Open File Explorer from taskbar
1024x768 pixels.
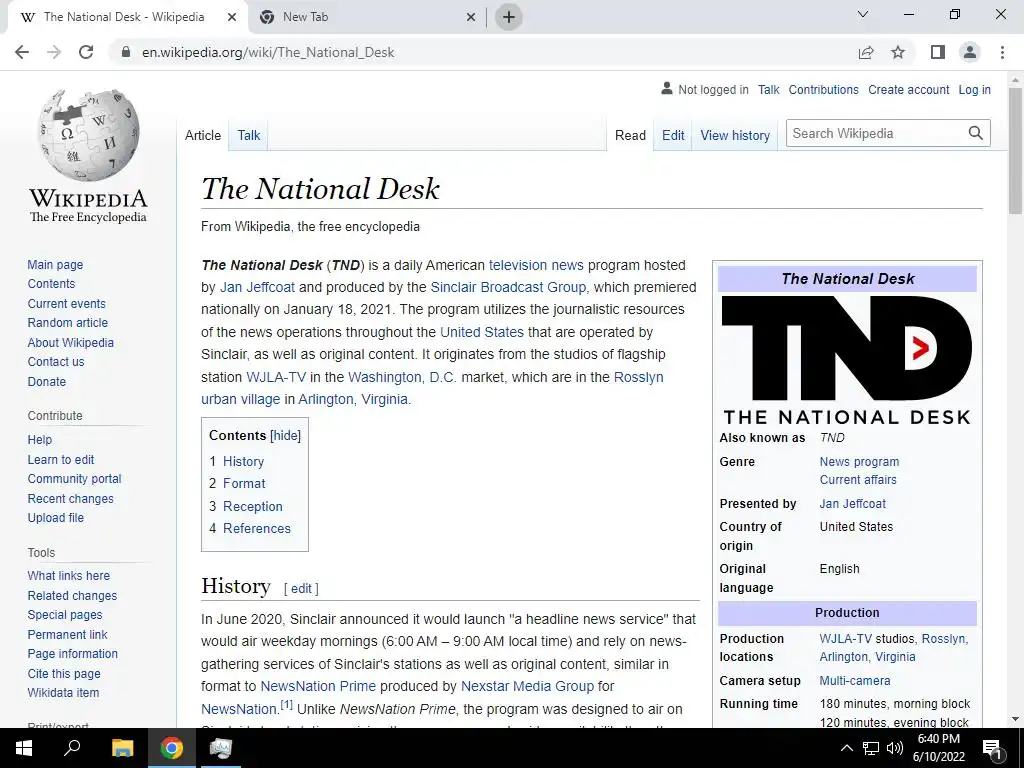coord(122,748)
